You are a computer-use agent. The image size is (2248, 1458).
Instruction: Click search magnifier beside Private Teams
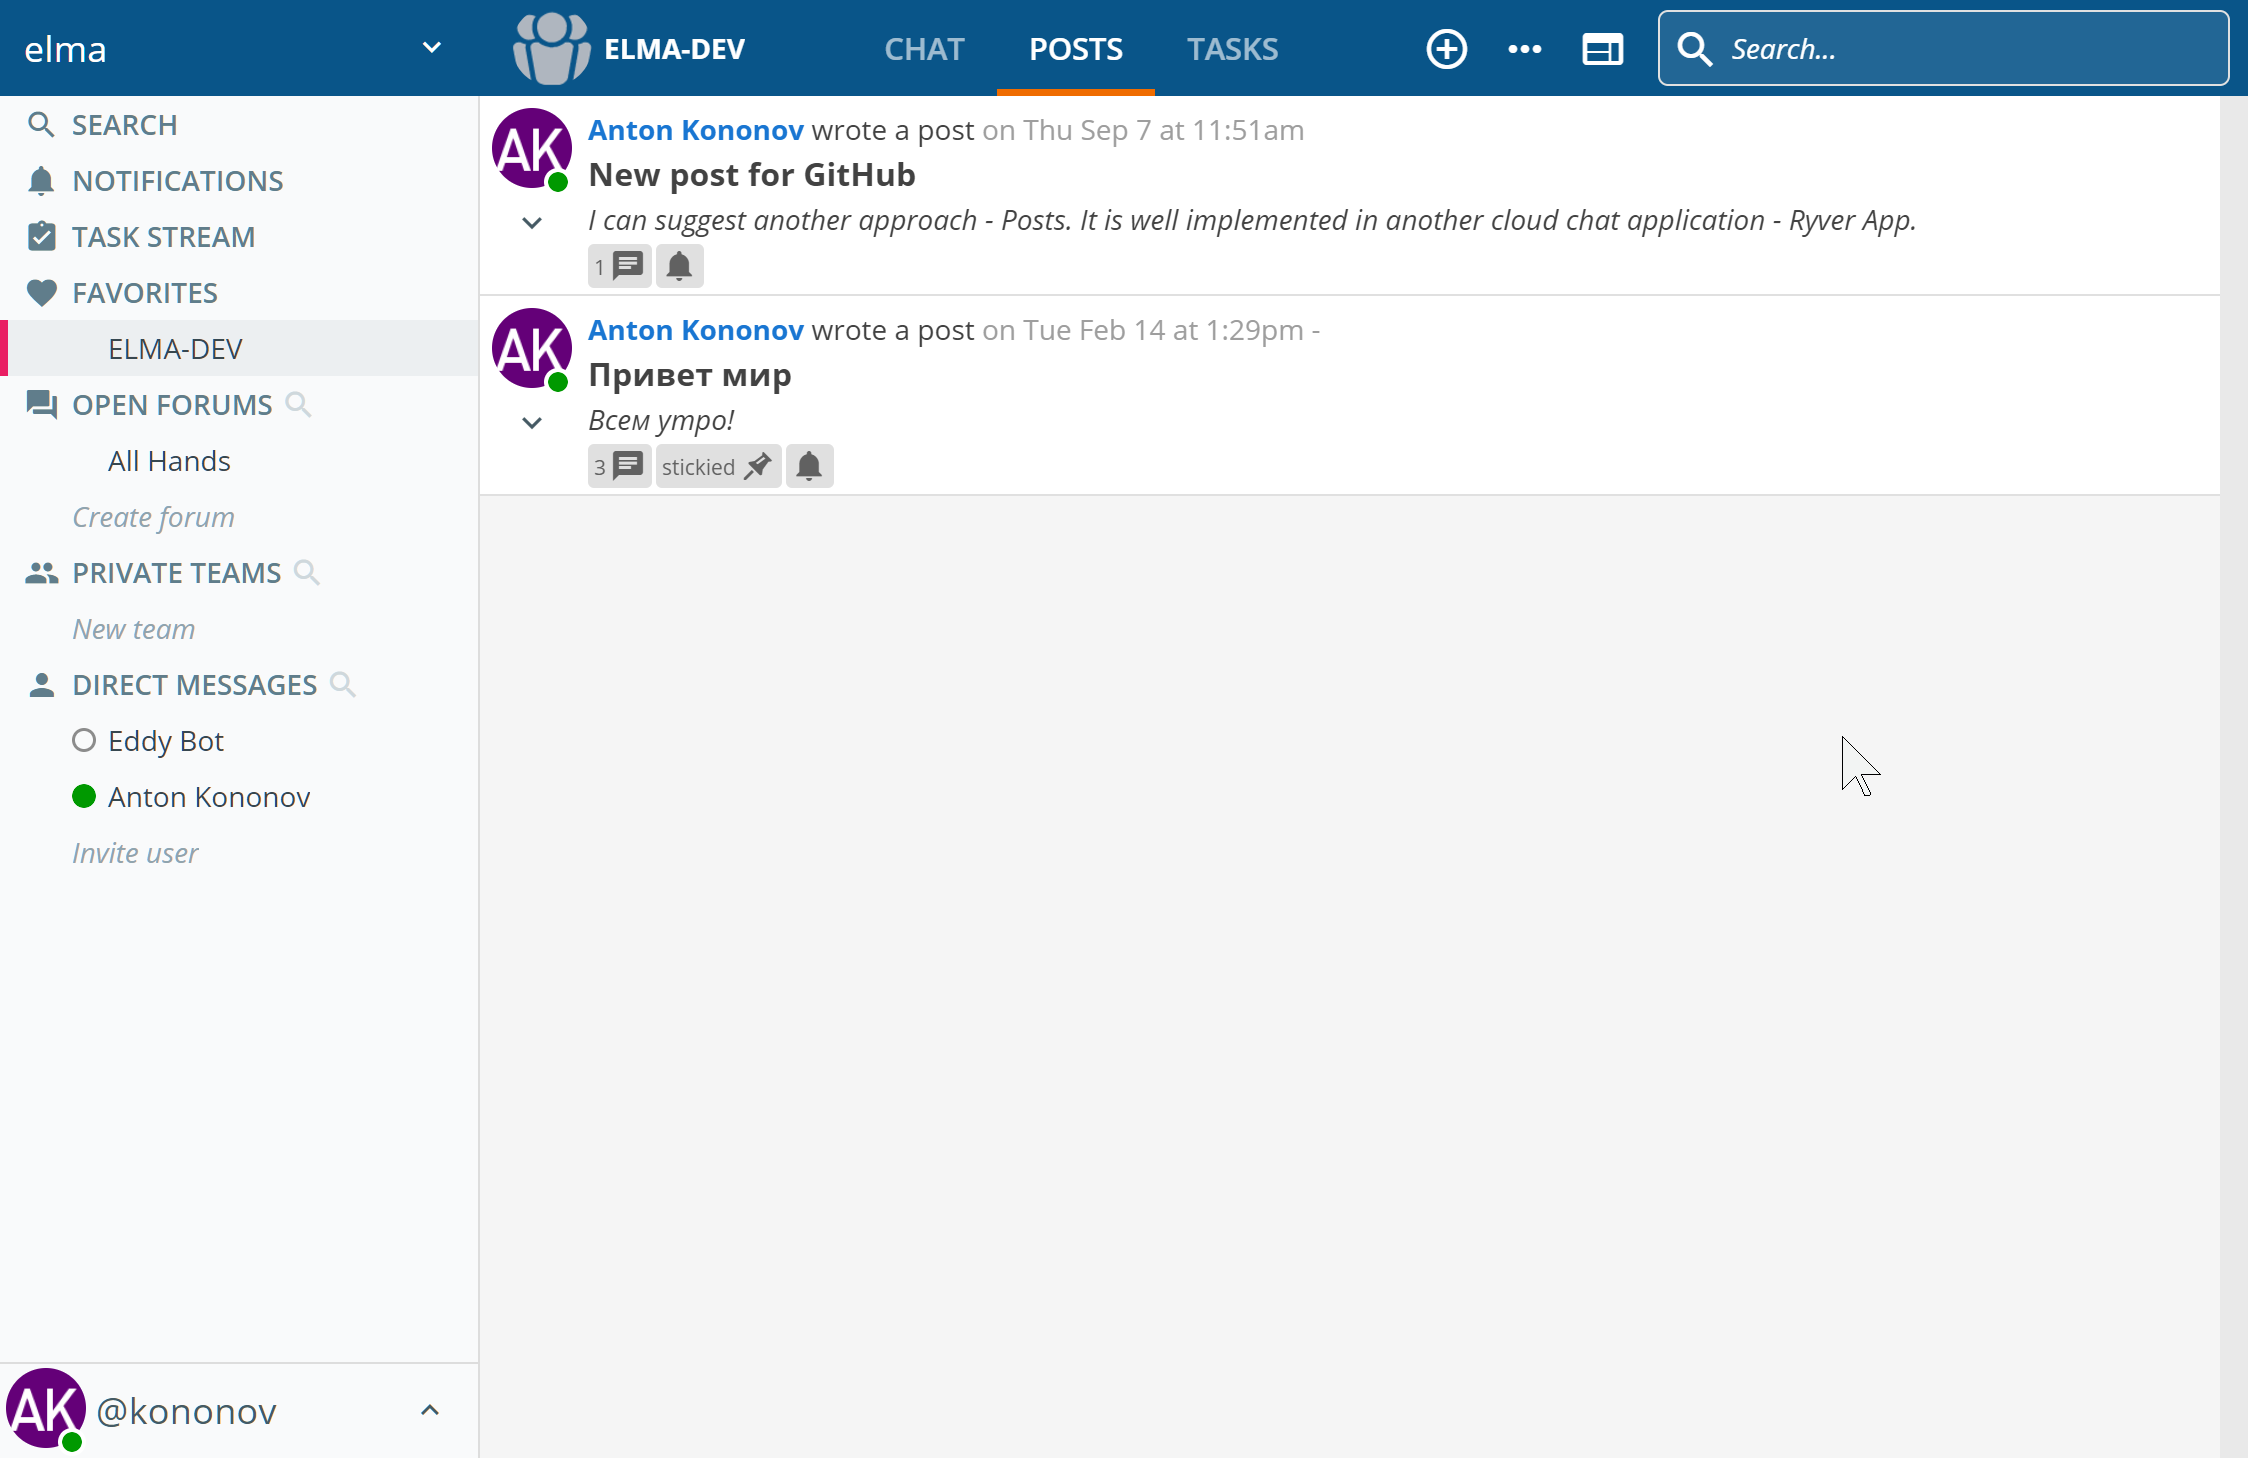click(x=307, y=572)
